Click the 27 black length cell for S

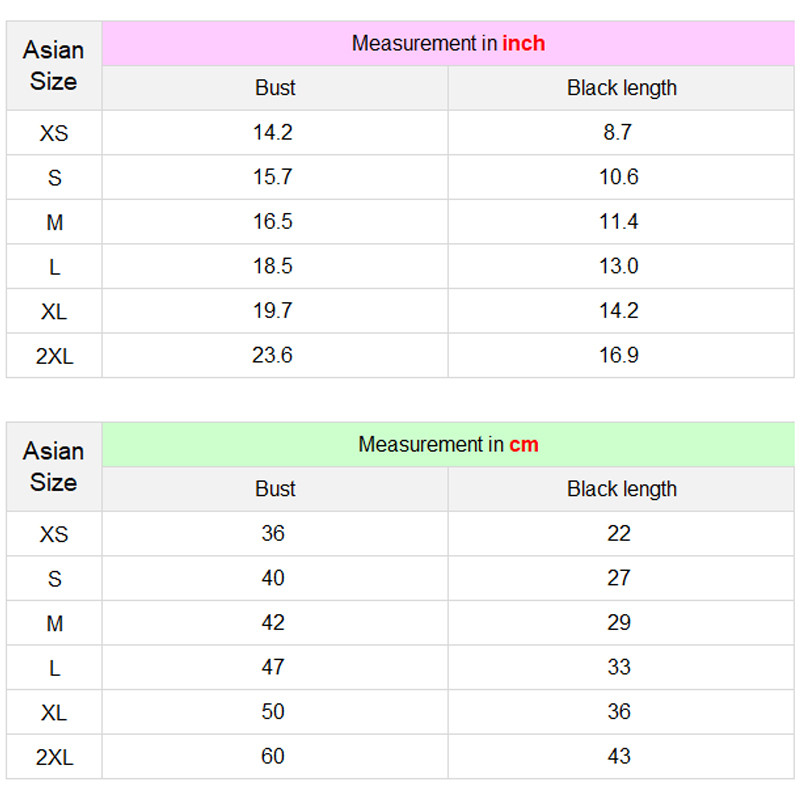[x=618, y=578]
